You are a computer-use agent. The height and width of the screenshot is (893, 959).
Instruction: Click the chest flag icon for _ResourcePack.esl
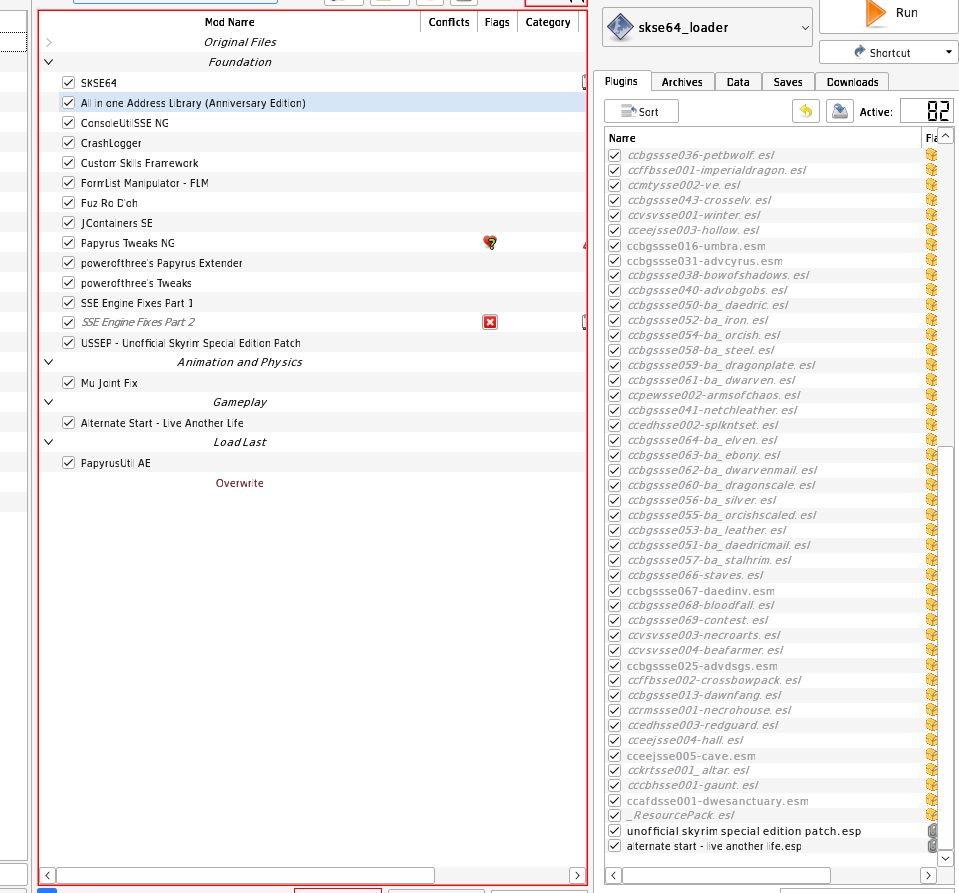click(x=931, y=815)
